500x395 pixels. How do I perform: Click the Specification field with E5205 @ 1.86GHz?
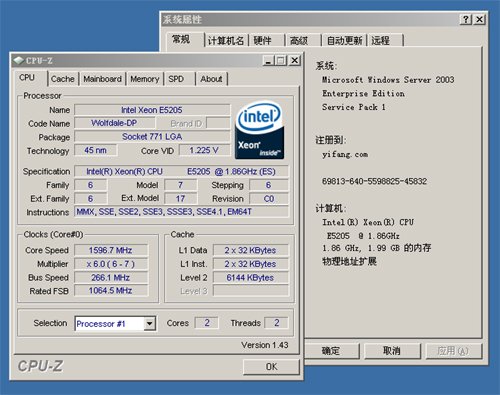tap(181, 172)
